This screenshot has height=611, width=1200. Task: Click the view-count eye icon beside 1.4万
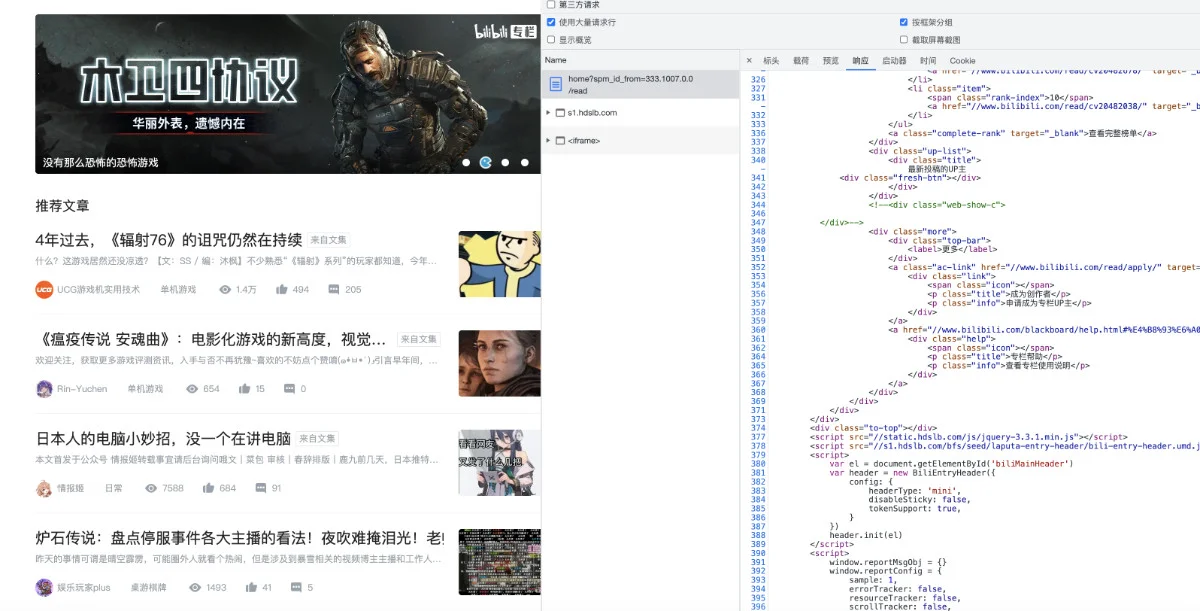coord(224,290)
